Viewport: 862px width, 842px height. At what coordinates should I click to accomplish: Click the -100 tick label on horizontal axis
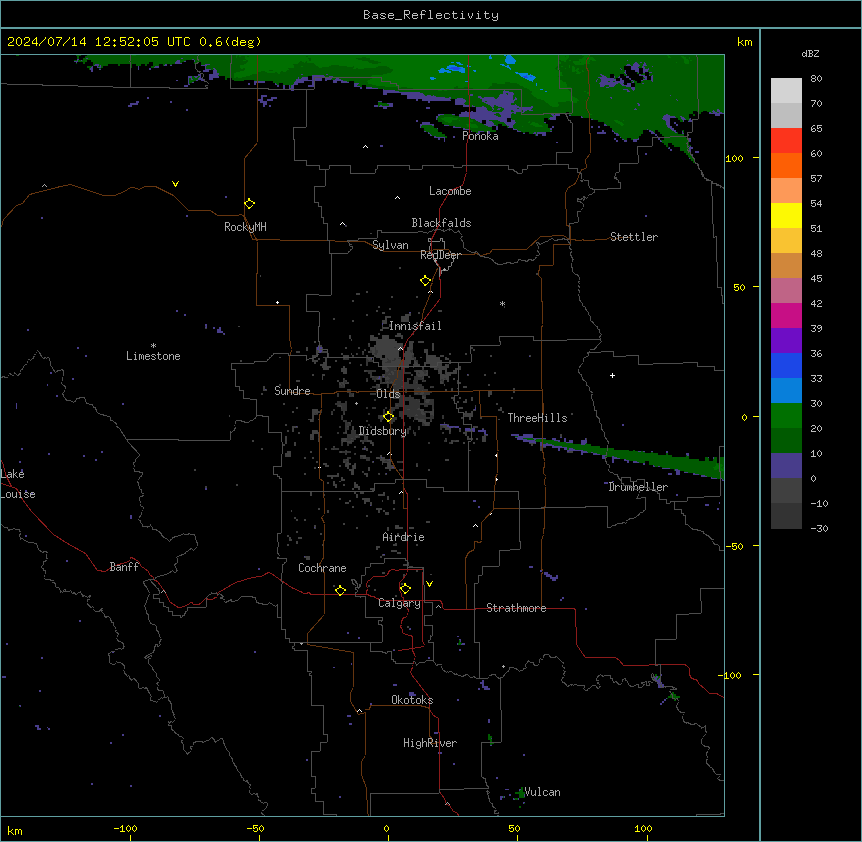click(x=125, y=828)
